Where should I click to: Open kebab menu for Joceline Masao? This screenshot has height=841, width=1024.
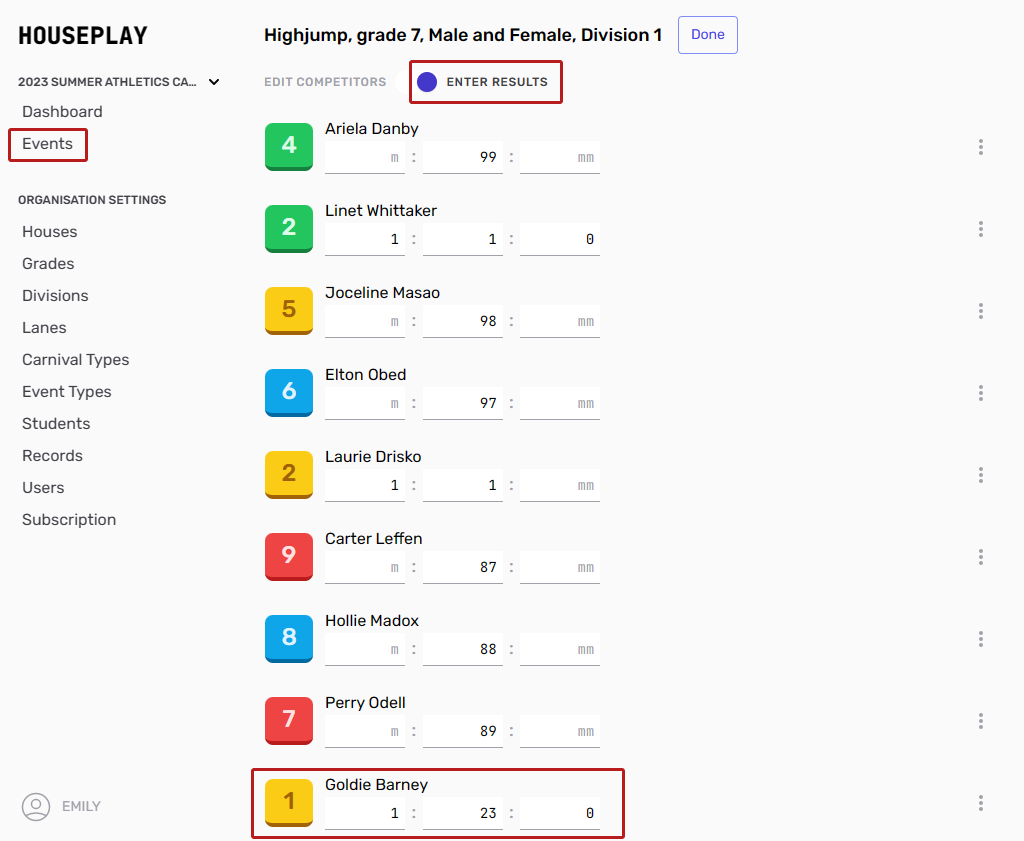tap(981, 311)
